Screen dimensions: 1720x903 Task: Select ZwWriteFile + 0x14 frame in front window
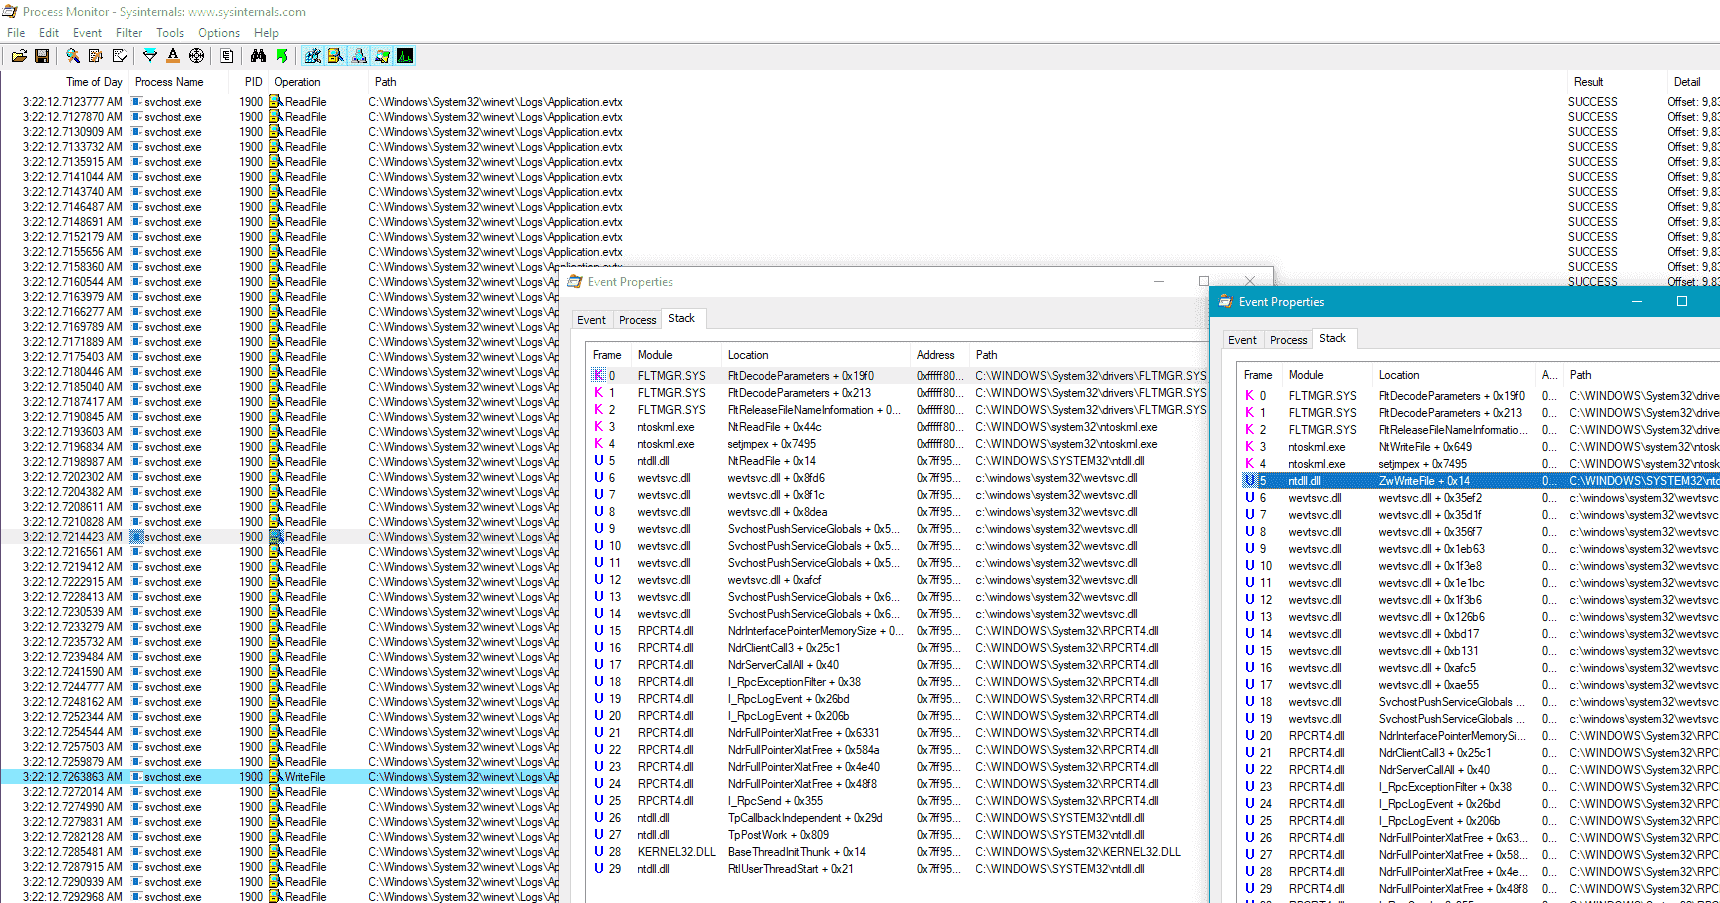click(1480, 481)
